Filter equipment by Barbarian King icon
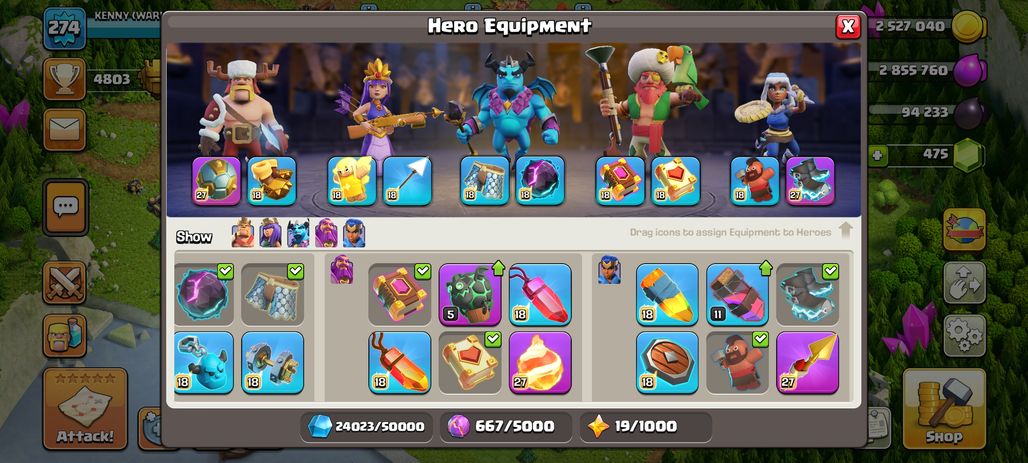 [x=243, y=233]
